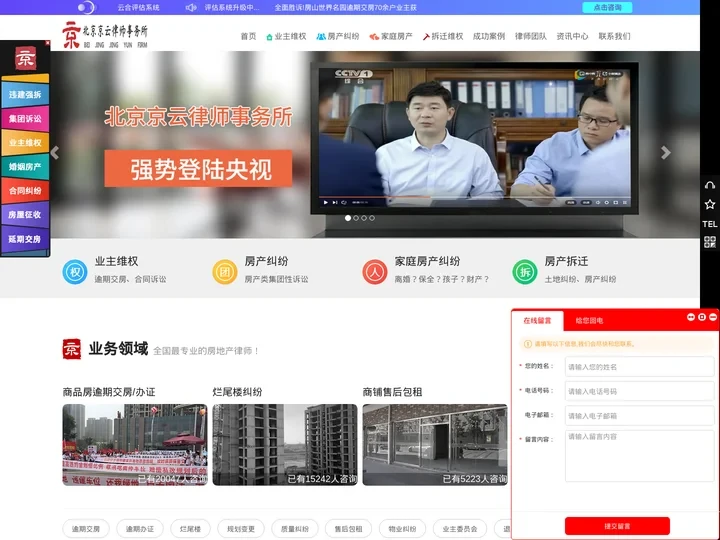Click the yellow 团 circle icon
The image size is (720, 540).
coord(225,272)
